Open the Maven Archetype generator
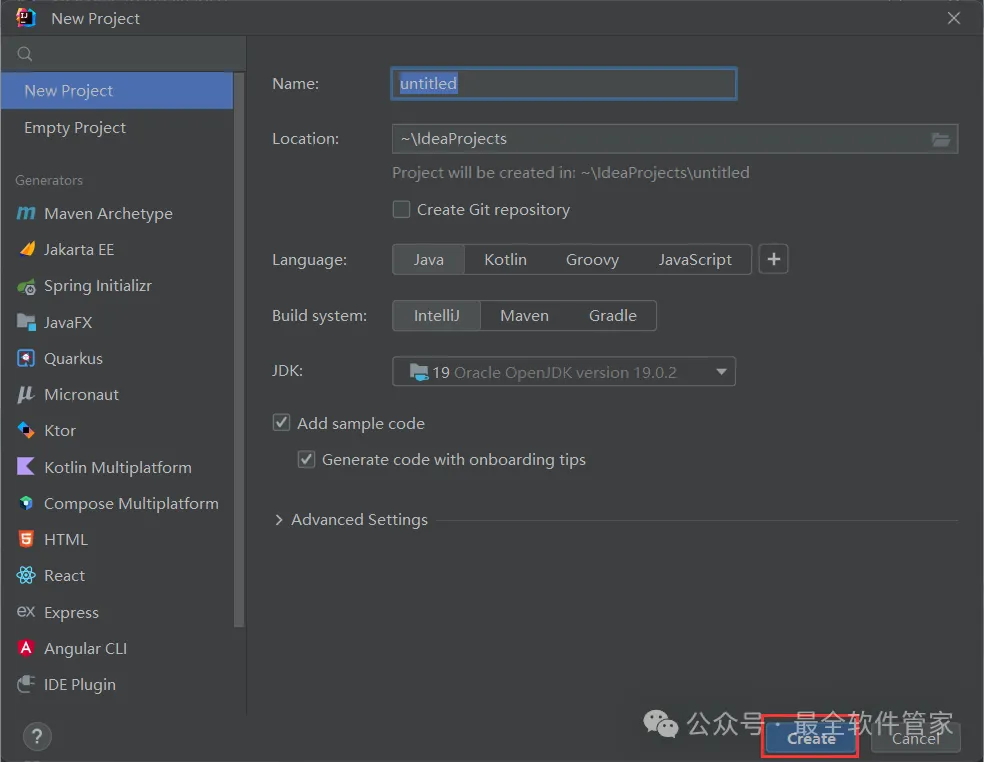Viewport: 984px width, 762px height. [117, 213]
